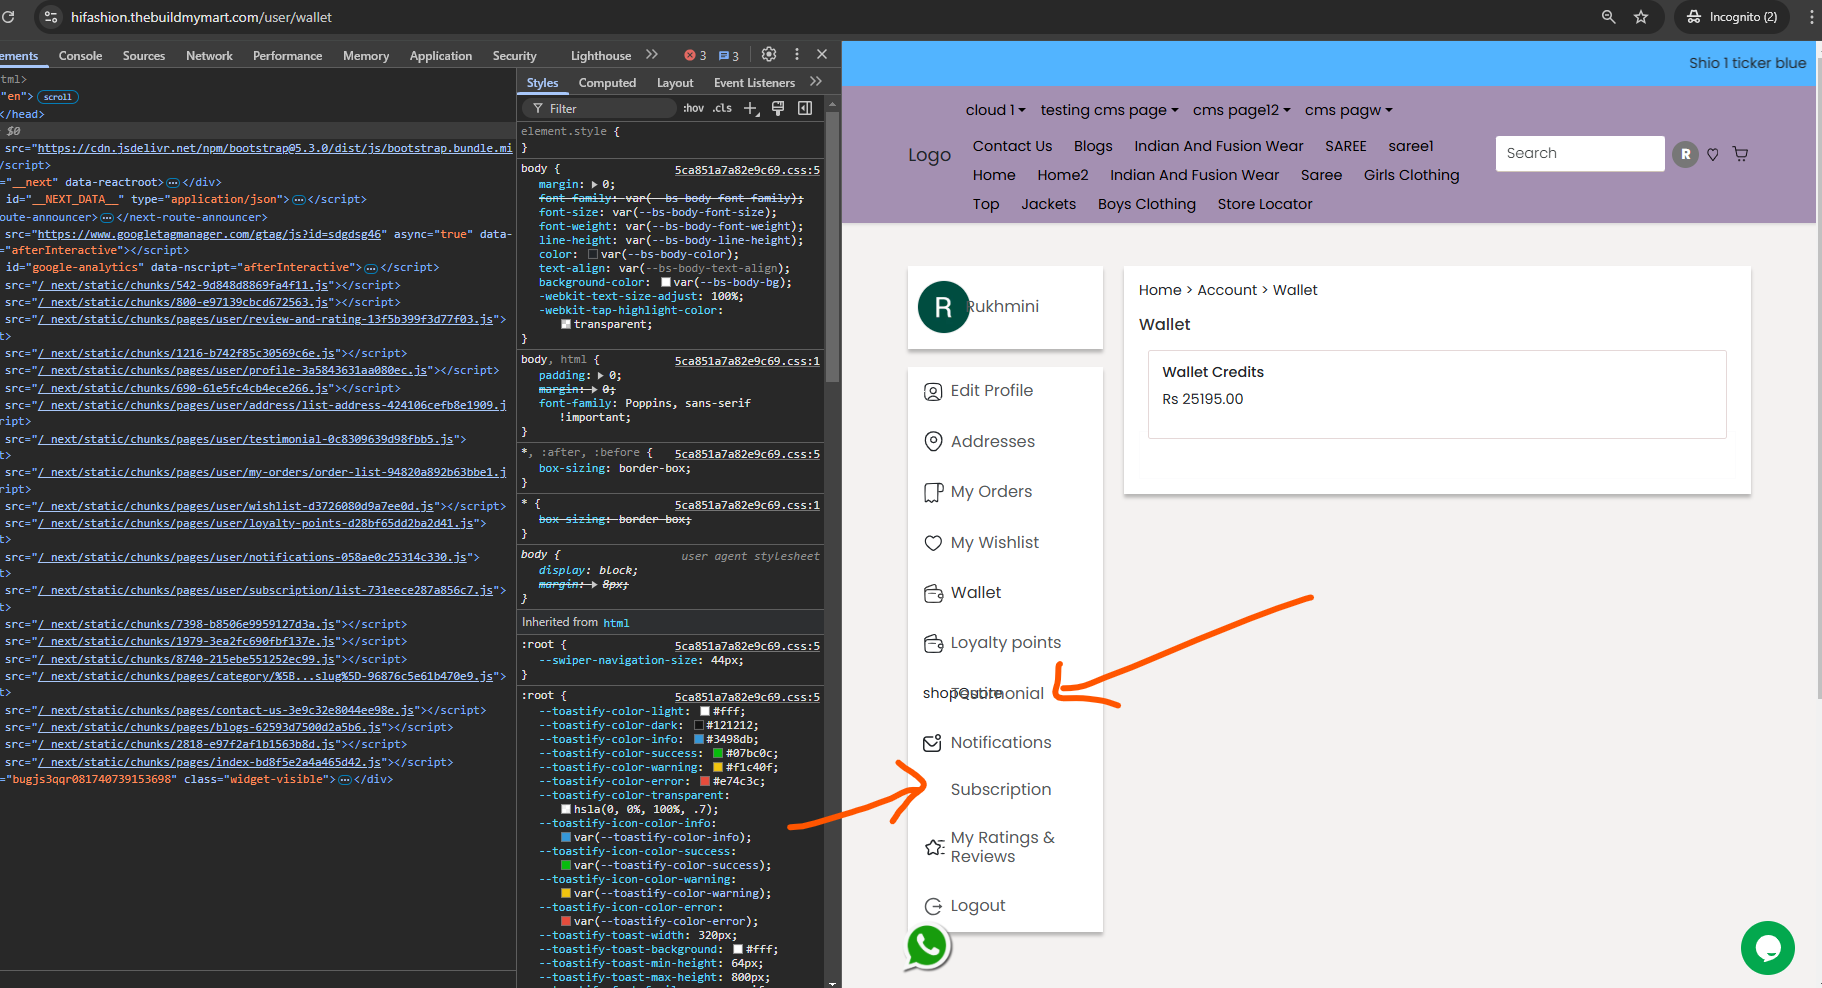Focus the Styles Filter input field

coord(600,108)
